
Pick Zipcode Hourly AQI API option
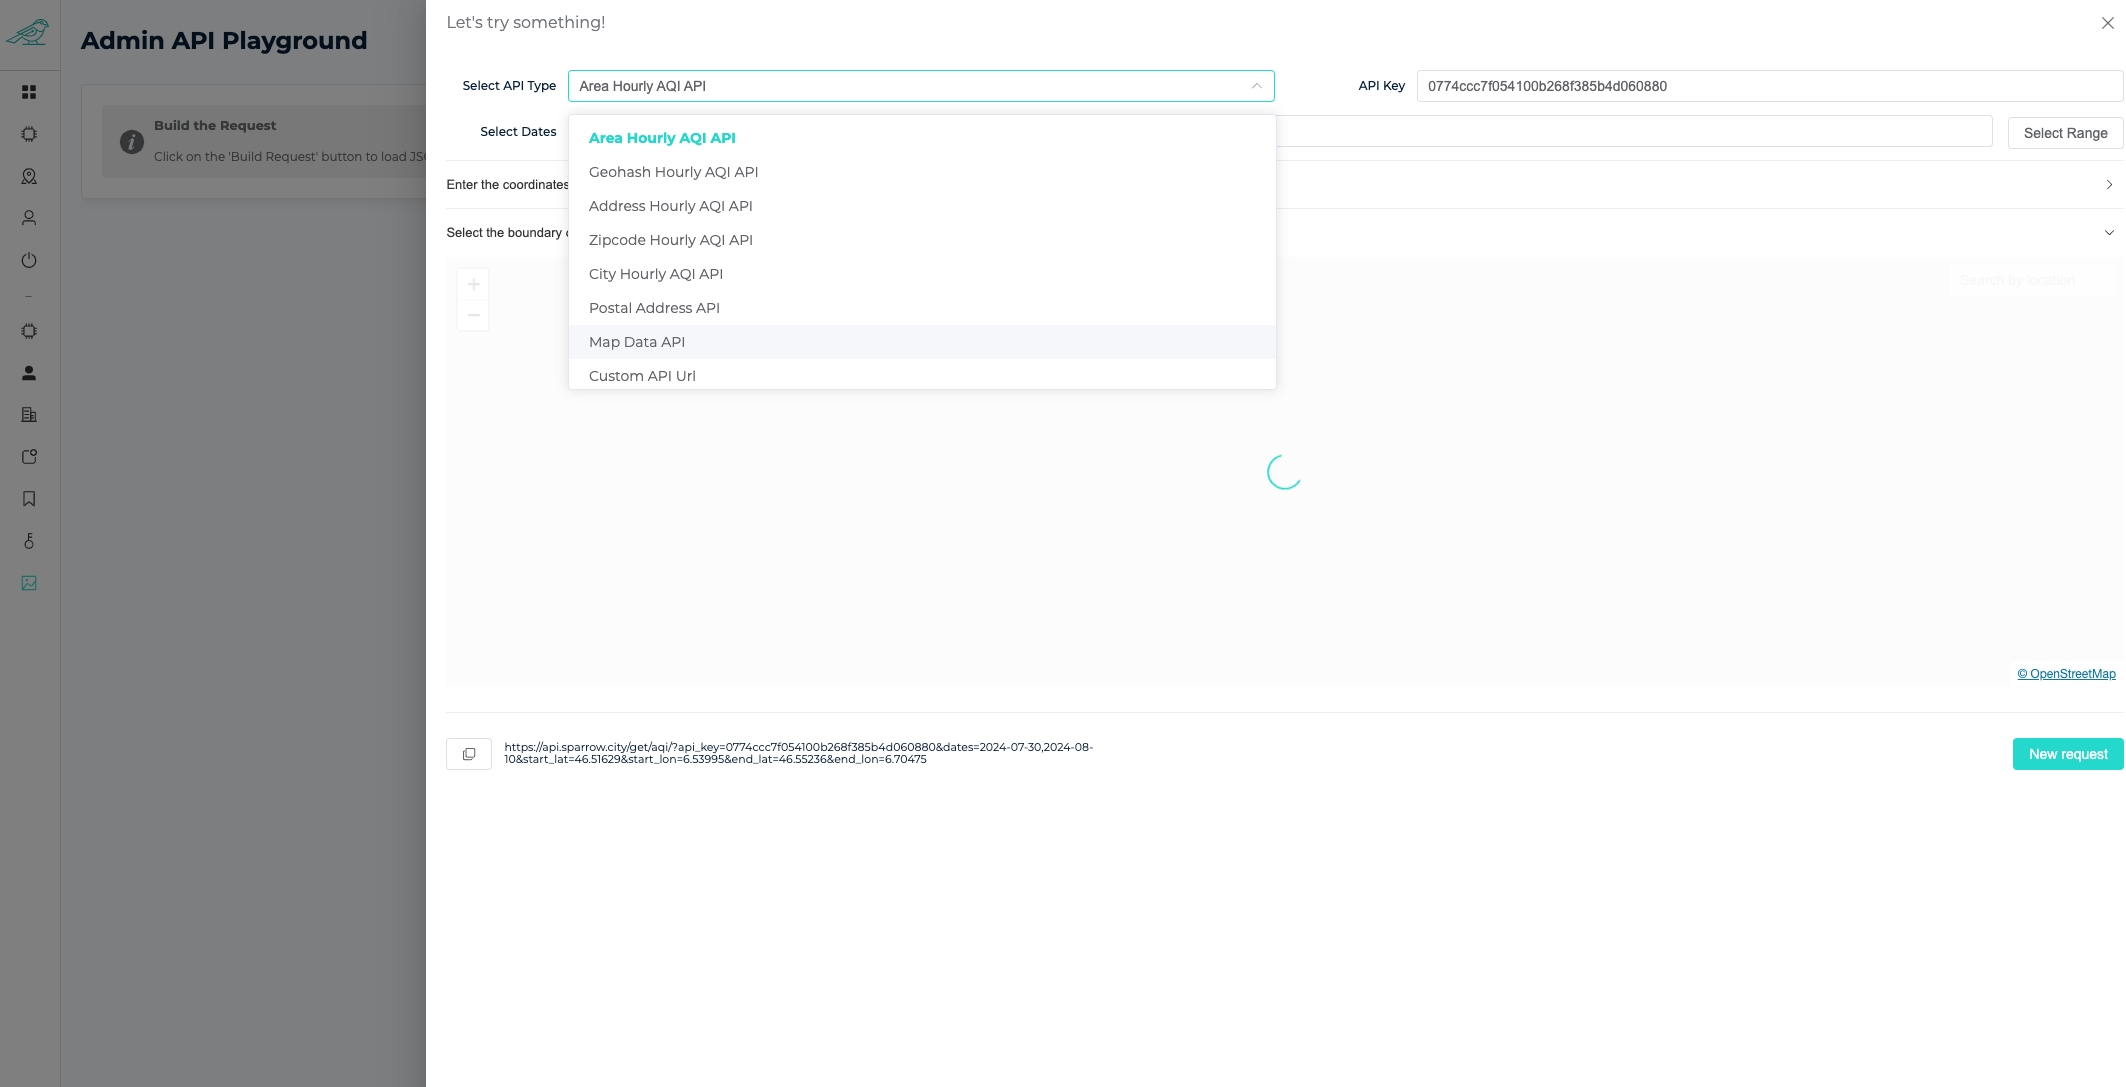670,240
